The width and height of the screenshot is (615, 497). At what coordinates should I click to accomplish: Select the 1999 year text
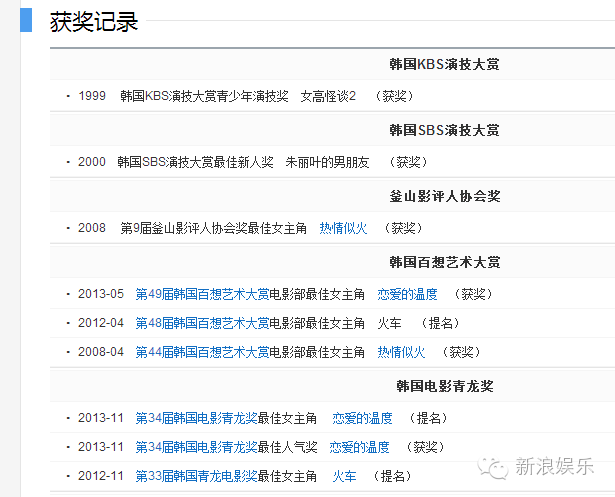point(92,96)
